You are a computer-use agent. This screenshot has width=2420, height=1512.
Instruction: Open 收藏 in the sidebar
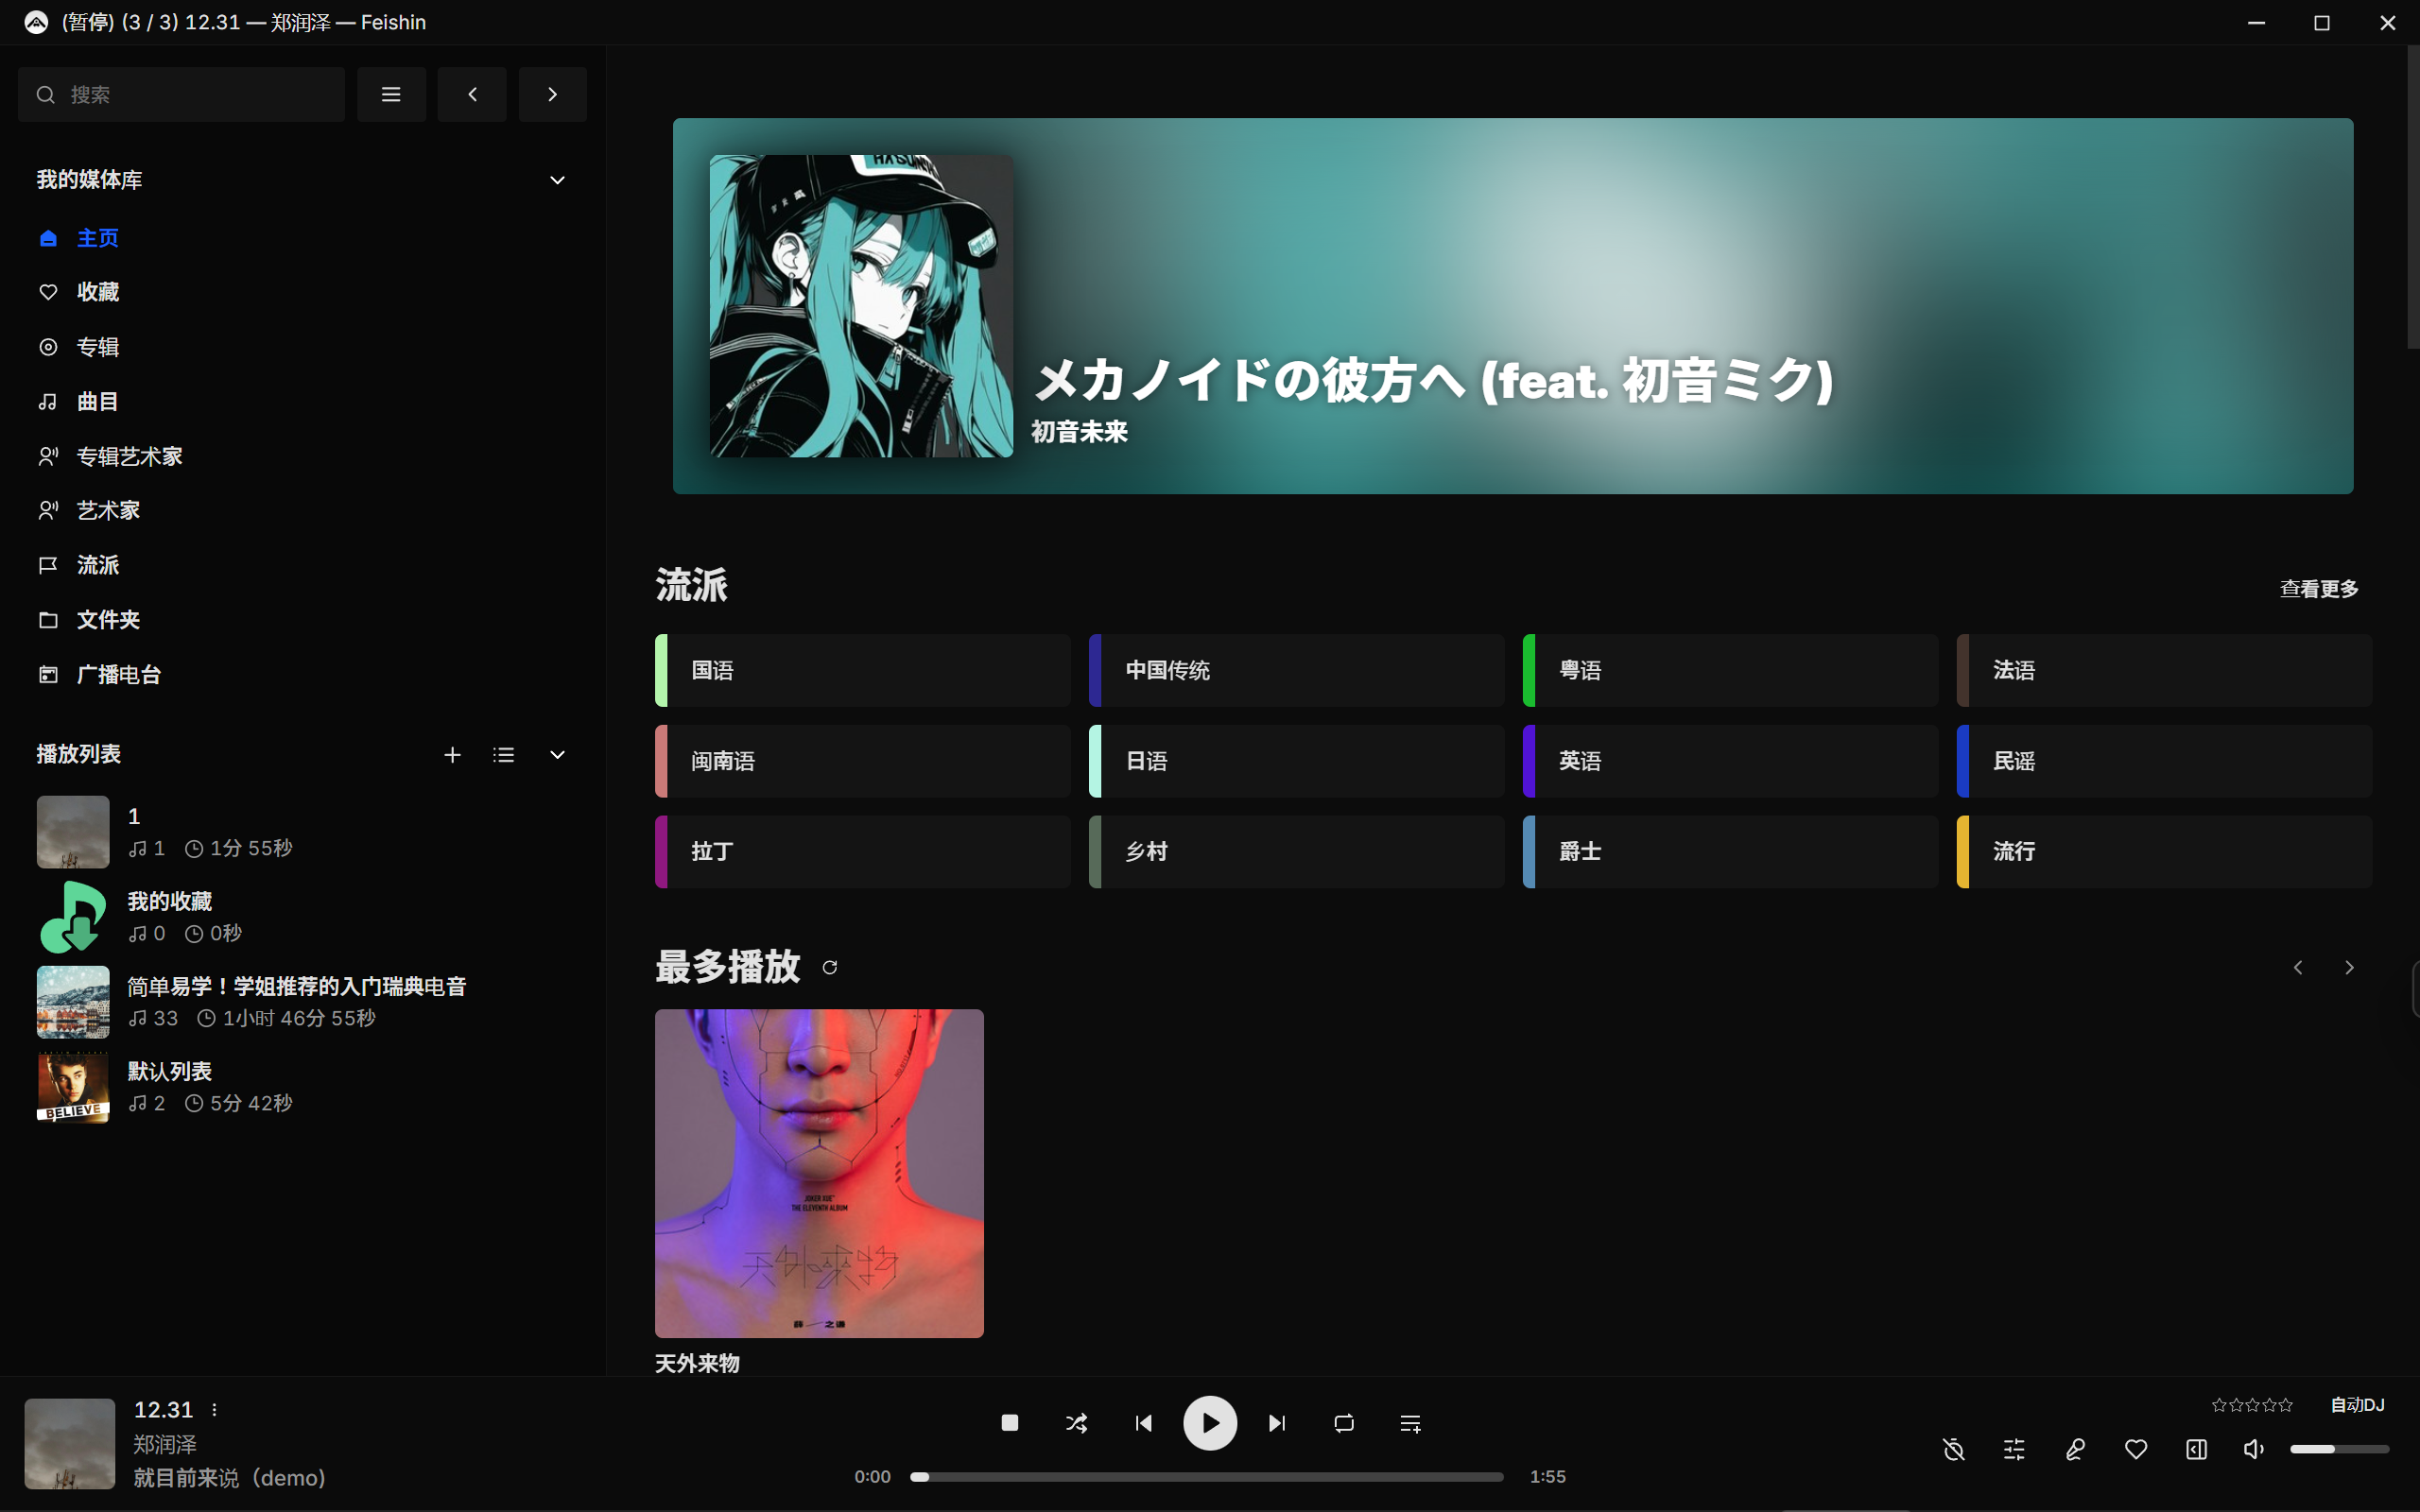(x=302, y=292)
